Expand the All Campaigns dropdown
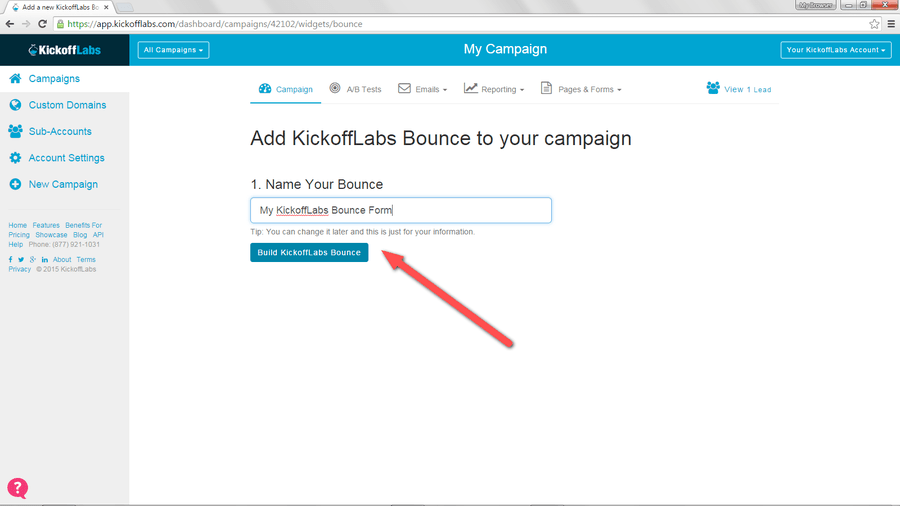The height and width of the screenshot is (506, 900). pyautogui.click(x=173, y=50)
